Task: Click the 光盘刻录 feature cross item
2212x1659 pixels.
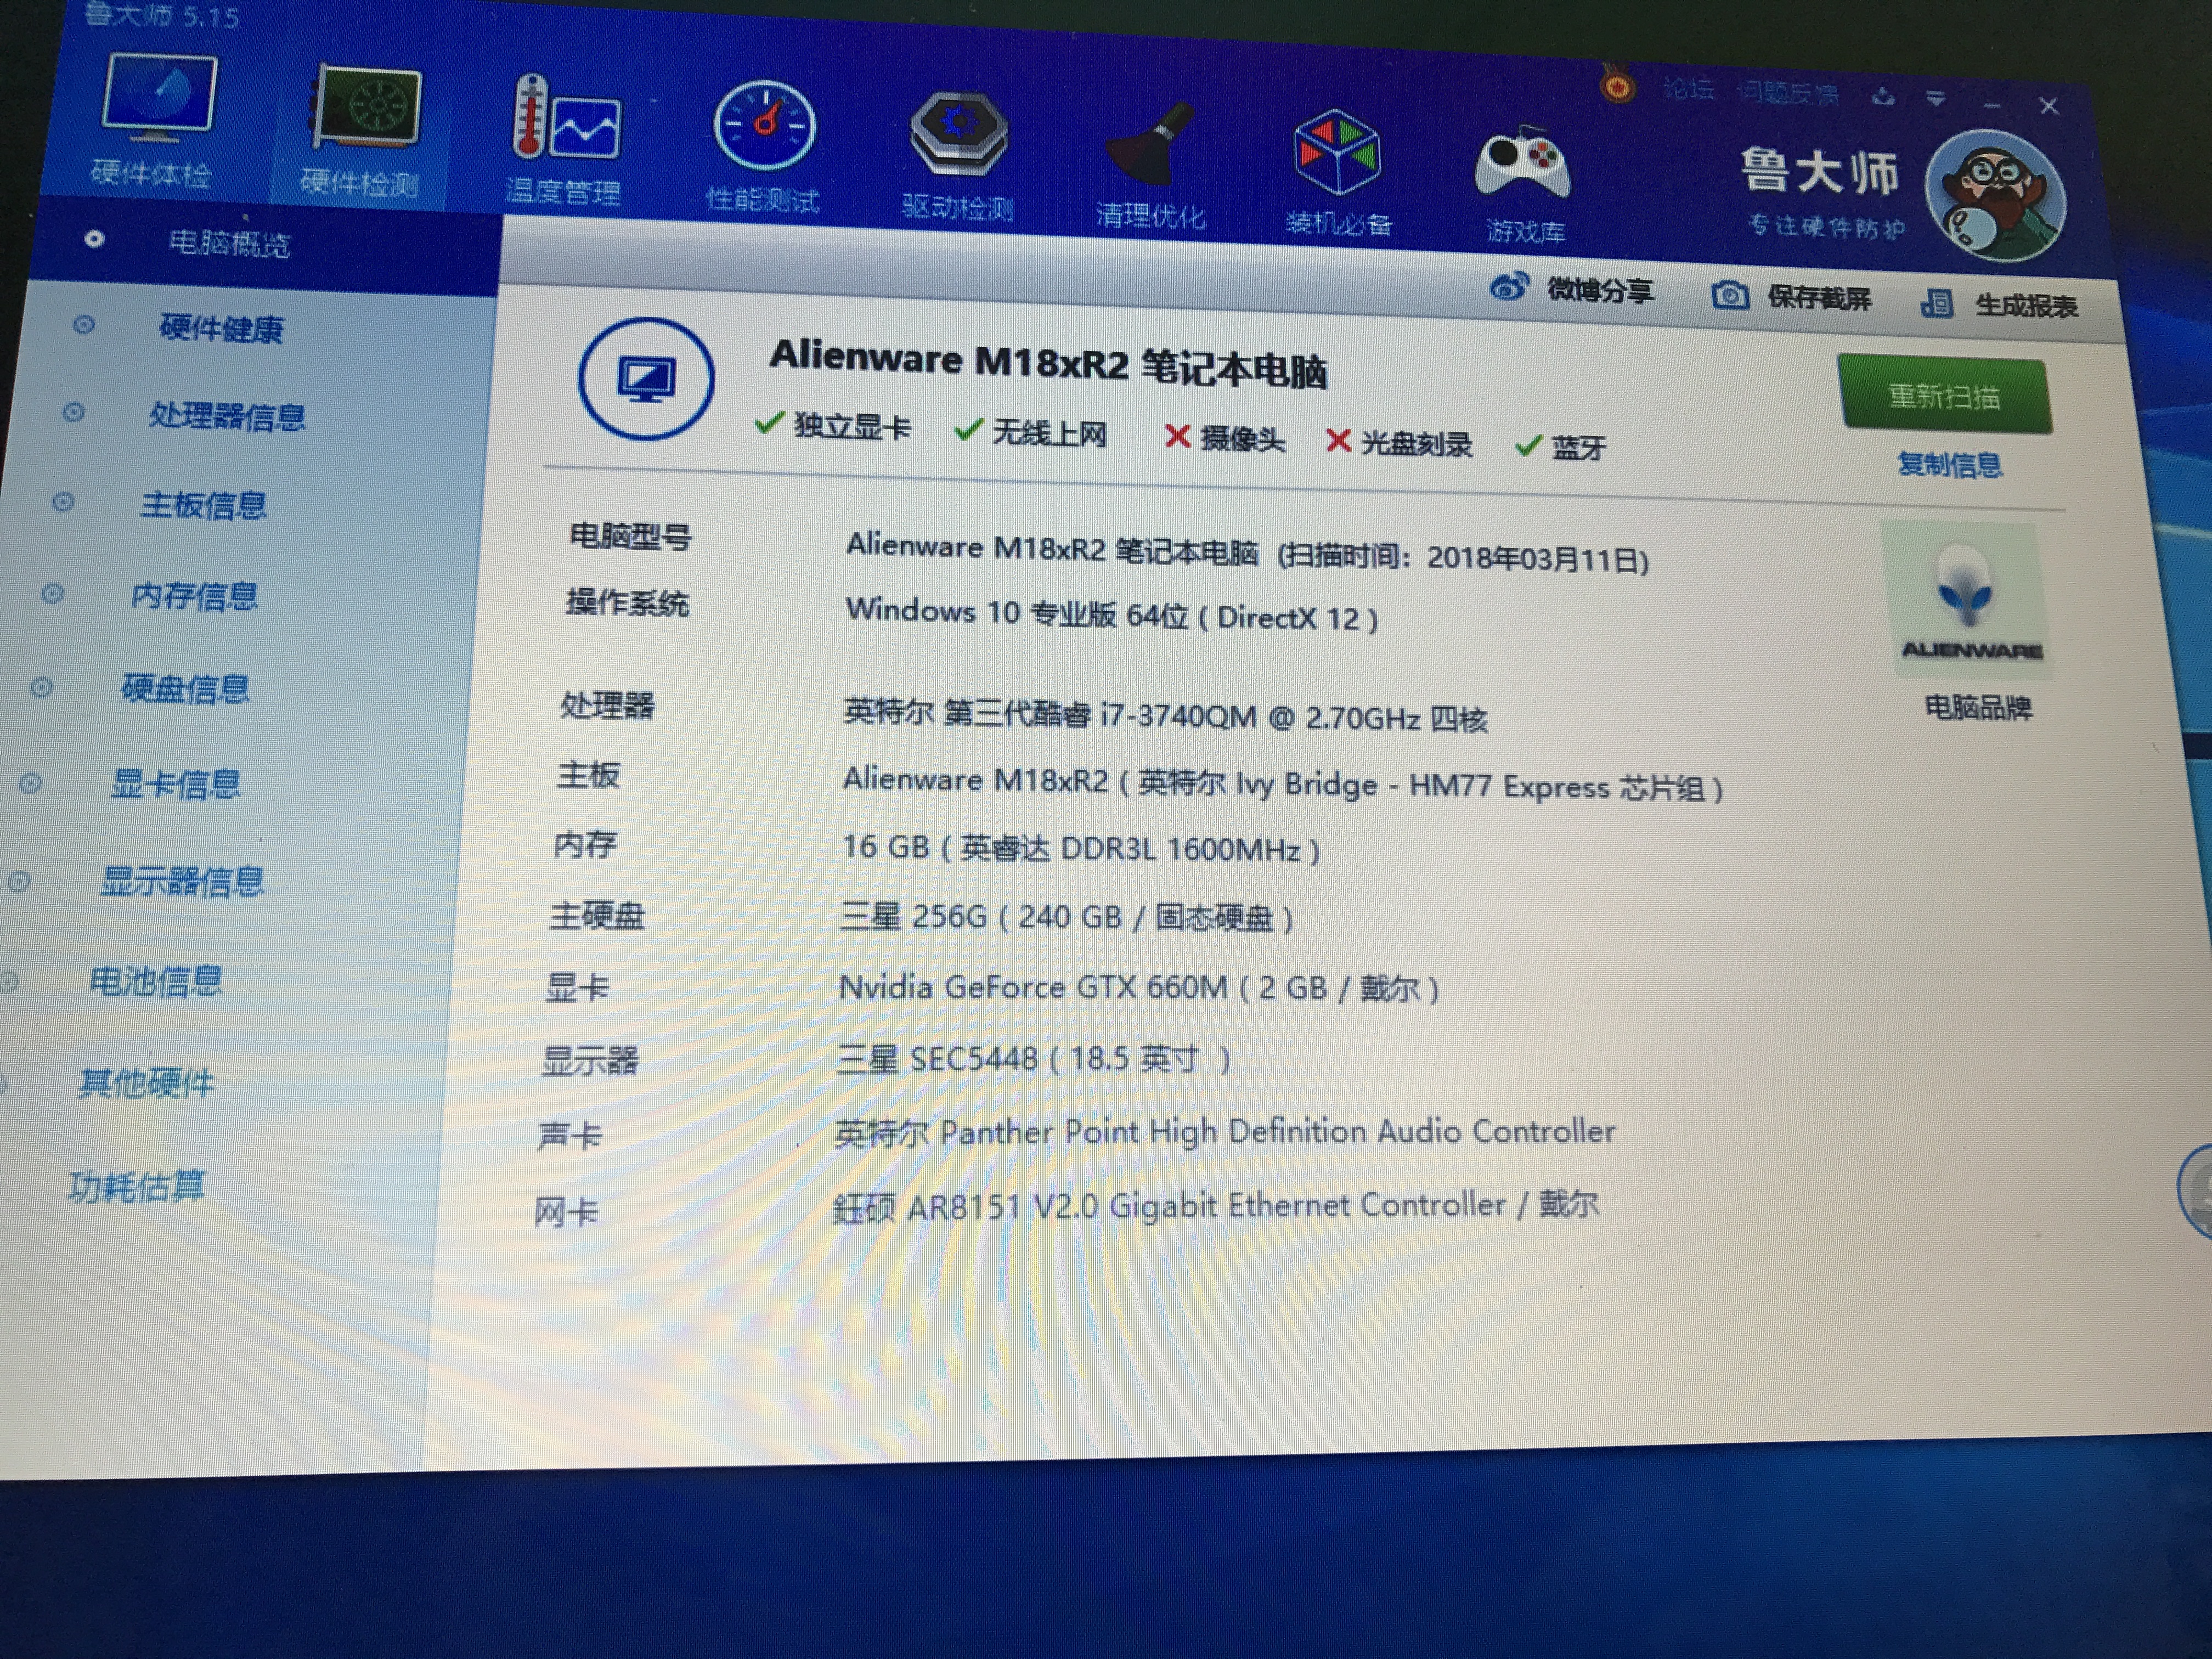Action: (x=1399, y=443)
